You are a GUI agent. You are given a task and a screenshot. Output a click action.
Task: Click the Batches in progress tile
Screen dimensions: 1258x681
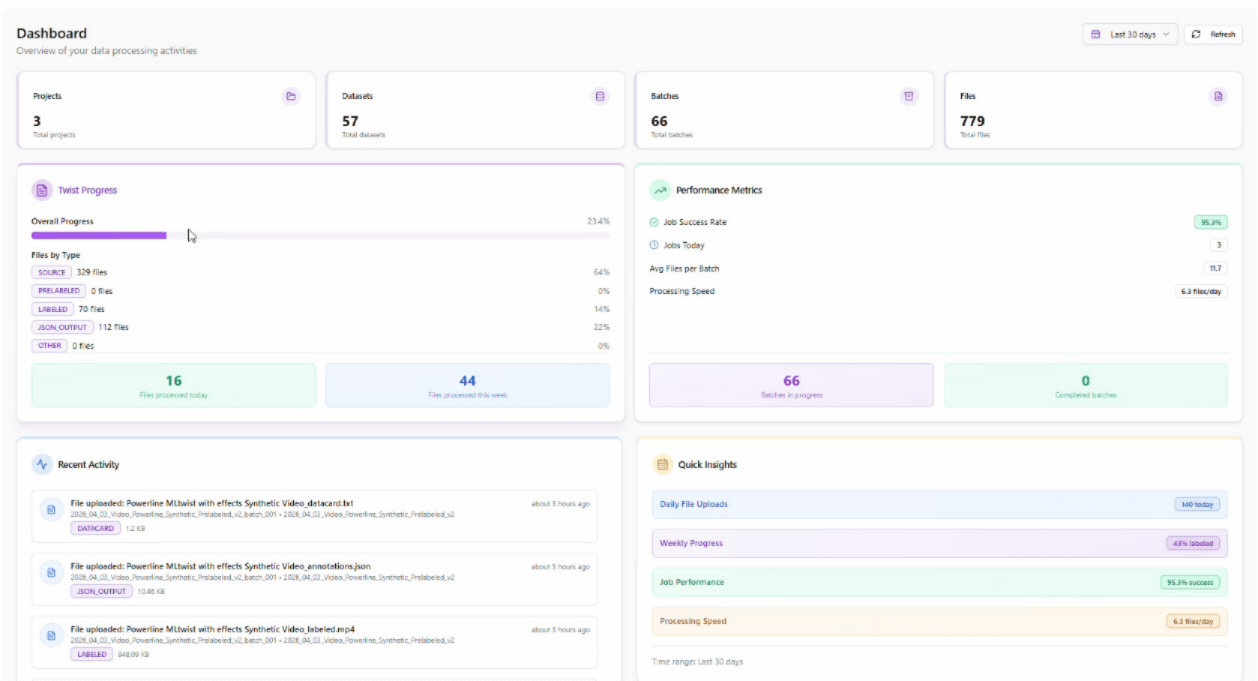click(x=791, y=385)
